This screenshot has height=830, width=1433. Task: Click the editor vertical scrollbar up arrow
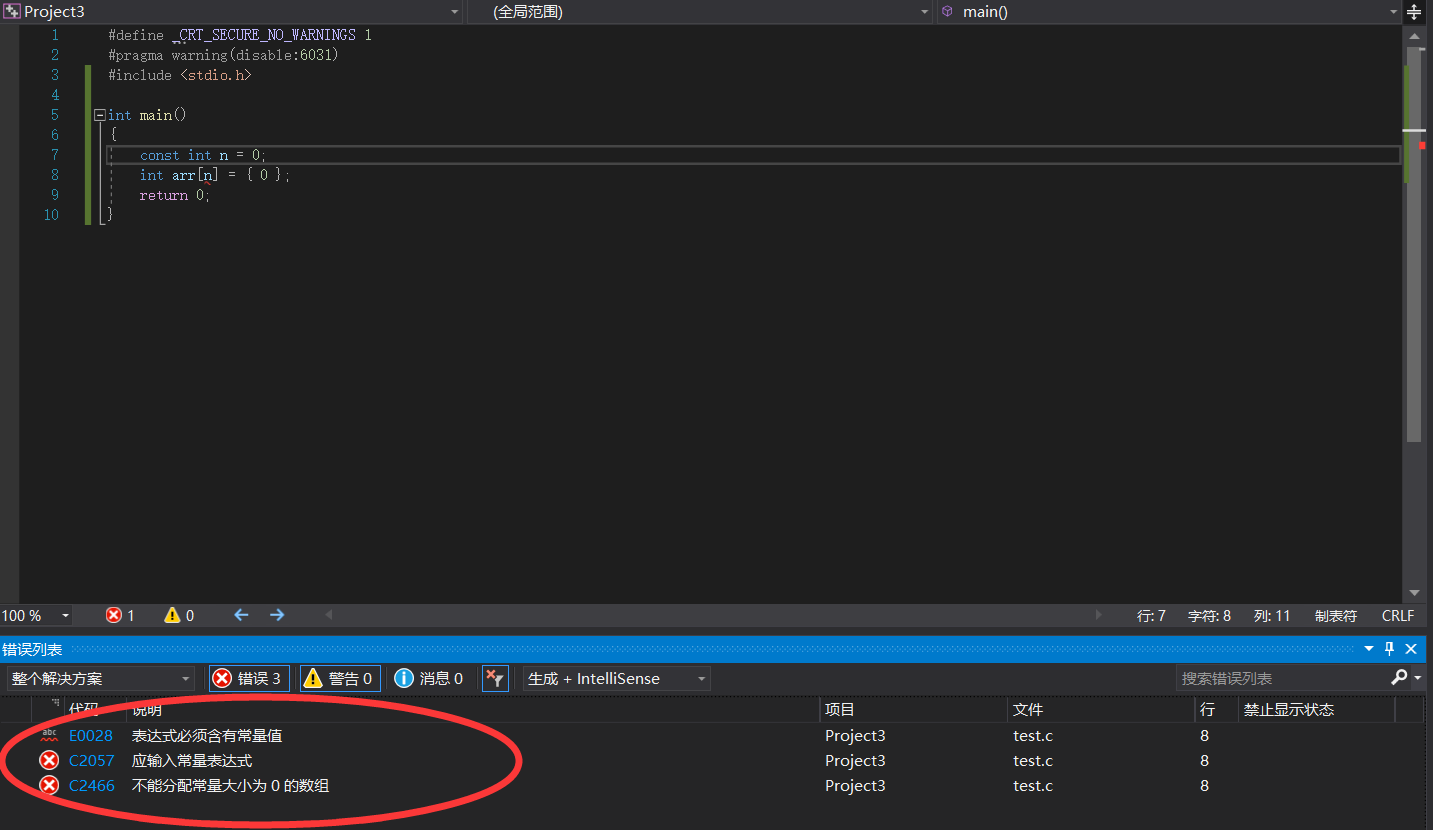1414,35
